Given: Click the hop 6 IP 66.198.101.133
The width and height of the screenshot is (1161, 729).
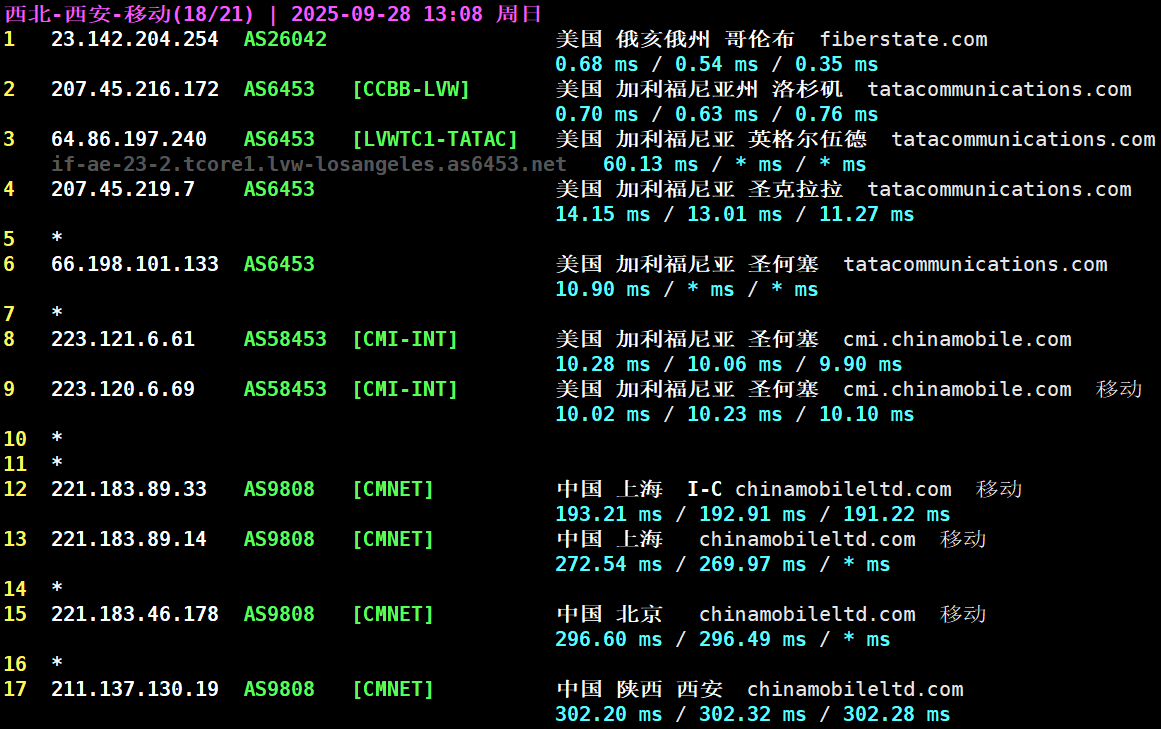Looking at the screenshot, I should click(134, 264).
